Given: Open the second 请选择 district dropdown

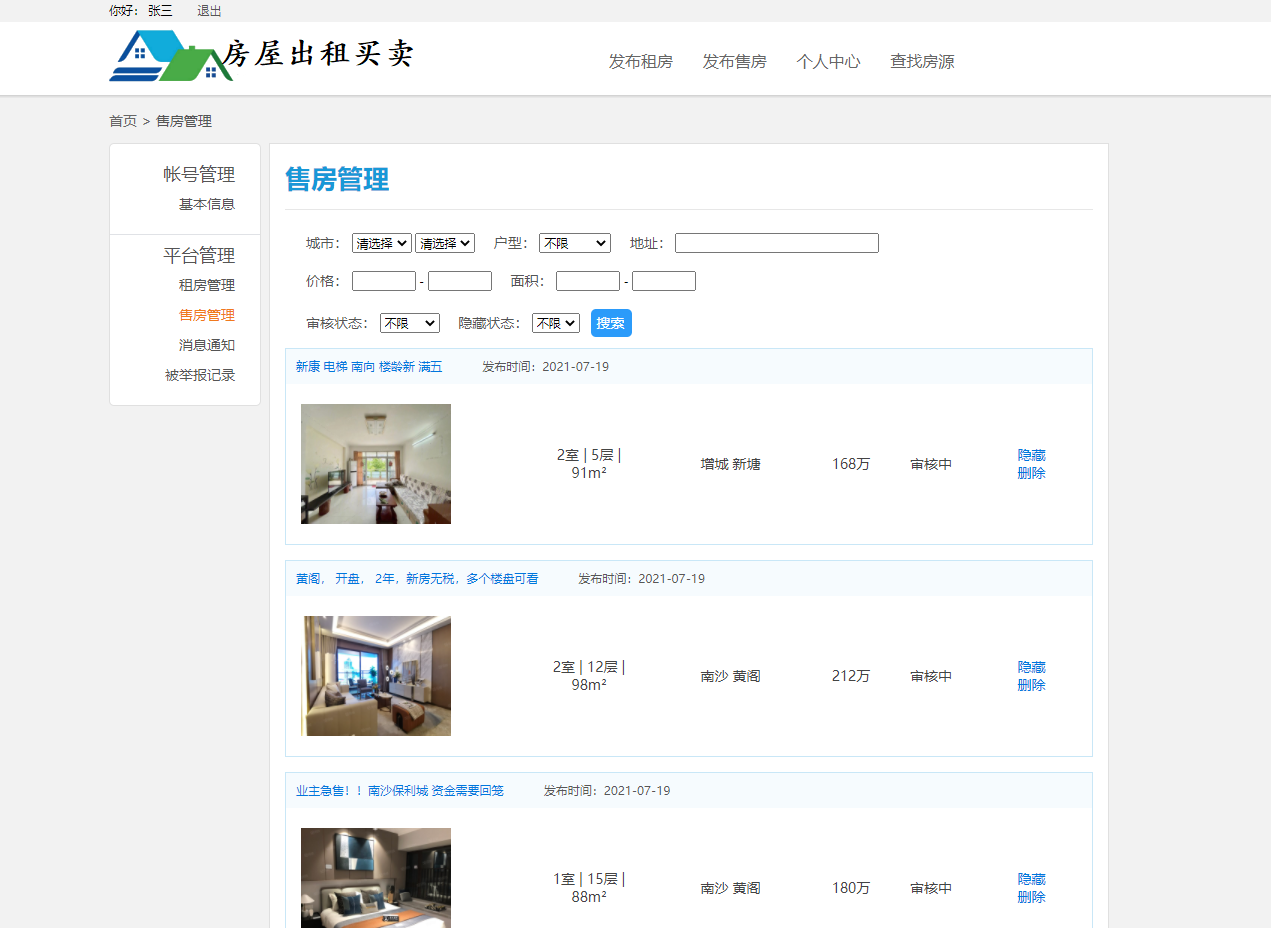Looking at the screenshot, I should [x=445, y=242].
